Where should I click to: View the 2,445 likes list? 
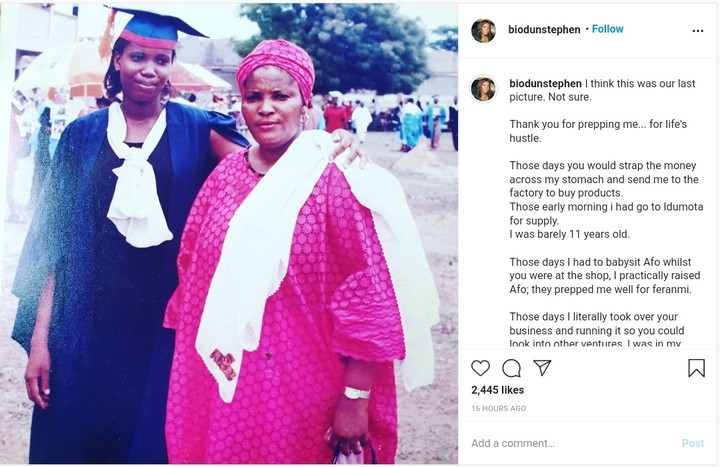pos(498,390)
